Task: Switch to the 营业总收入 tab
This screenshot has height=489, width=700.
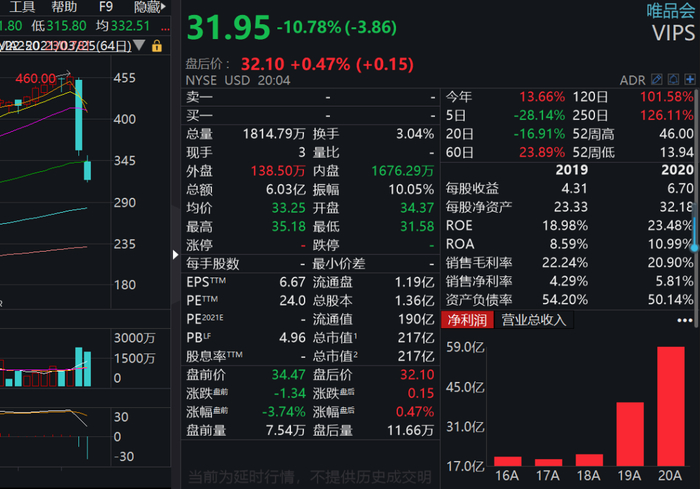Action: click(x=534, y=320)
